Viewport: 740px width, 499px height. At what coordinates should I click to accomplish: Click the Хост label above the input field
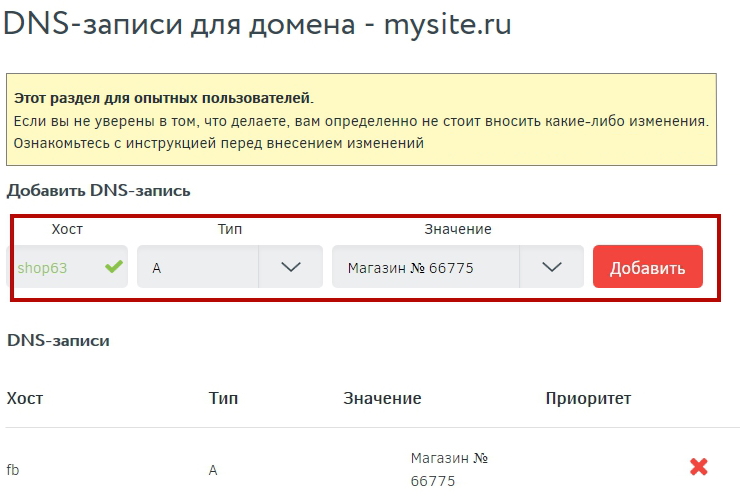(67, 229)
